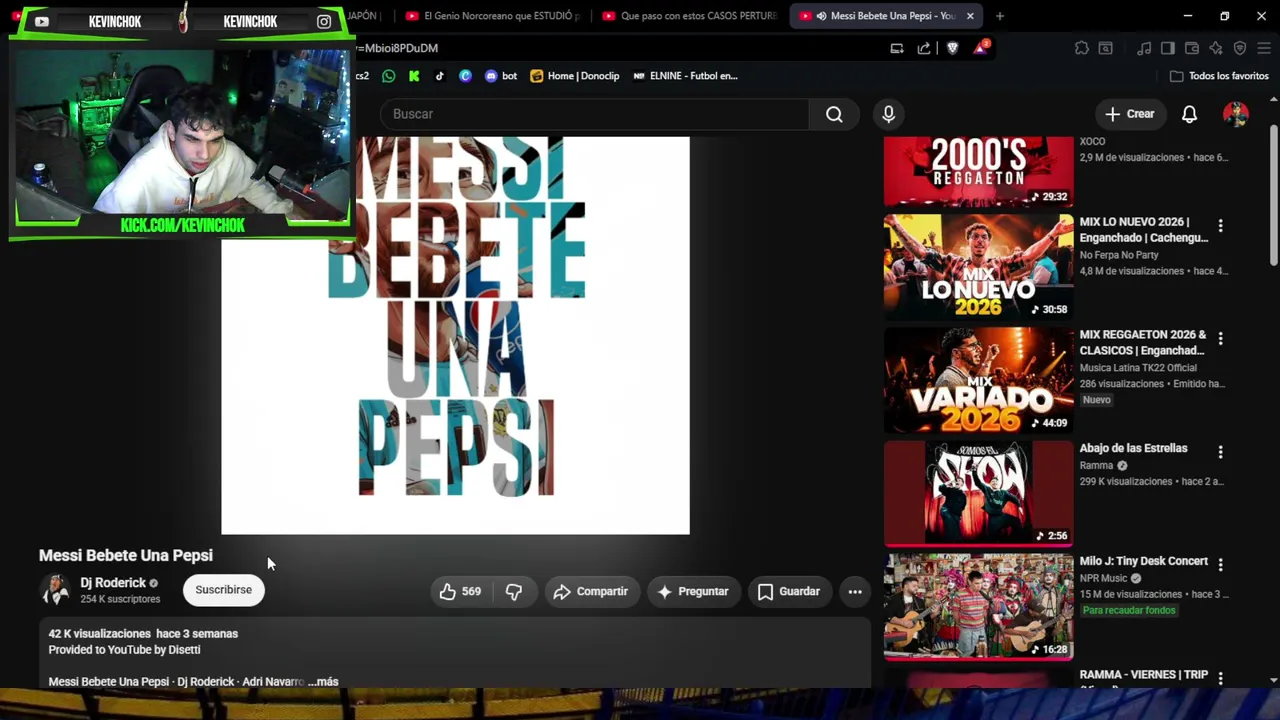Switch to 'Que paso con estos CASOS' tab
Image resolution: width=1280 pixels, height=720 pixels.
[688, 16]
